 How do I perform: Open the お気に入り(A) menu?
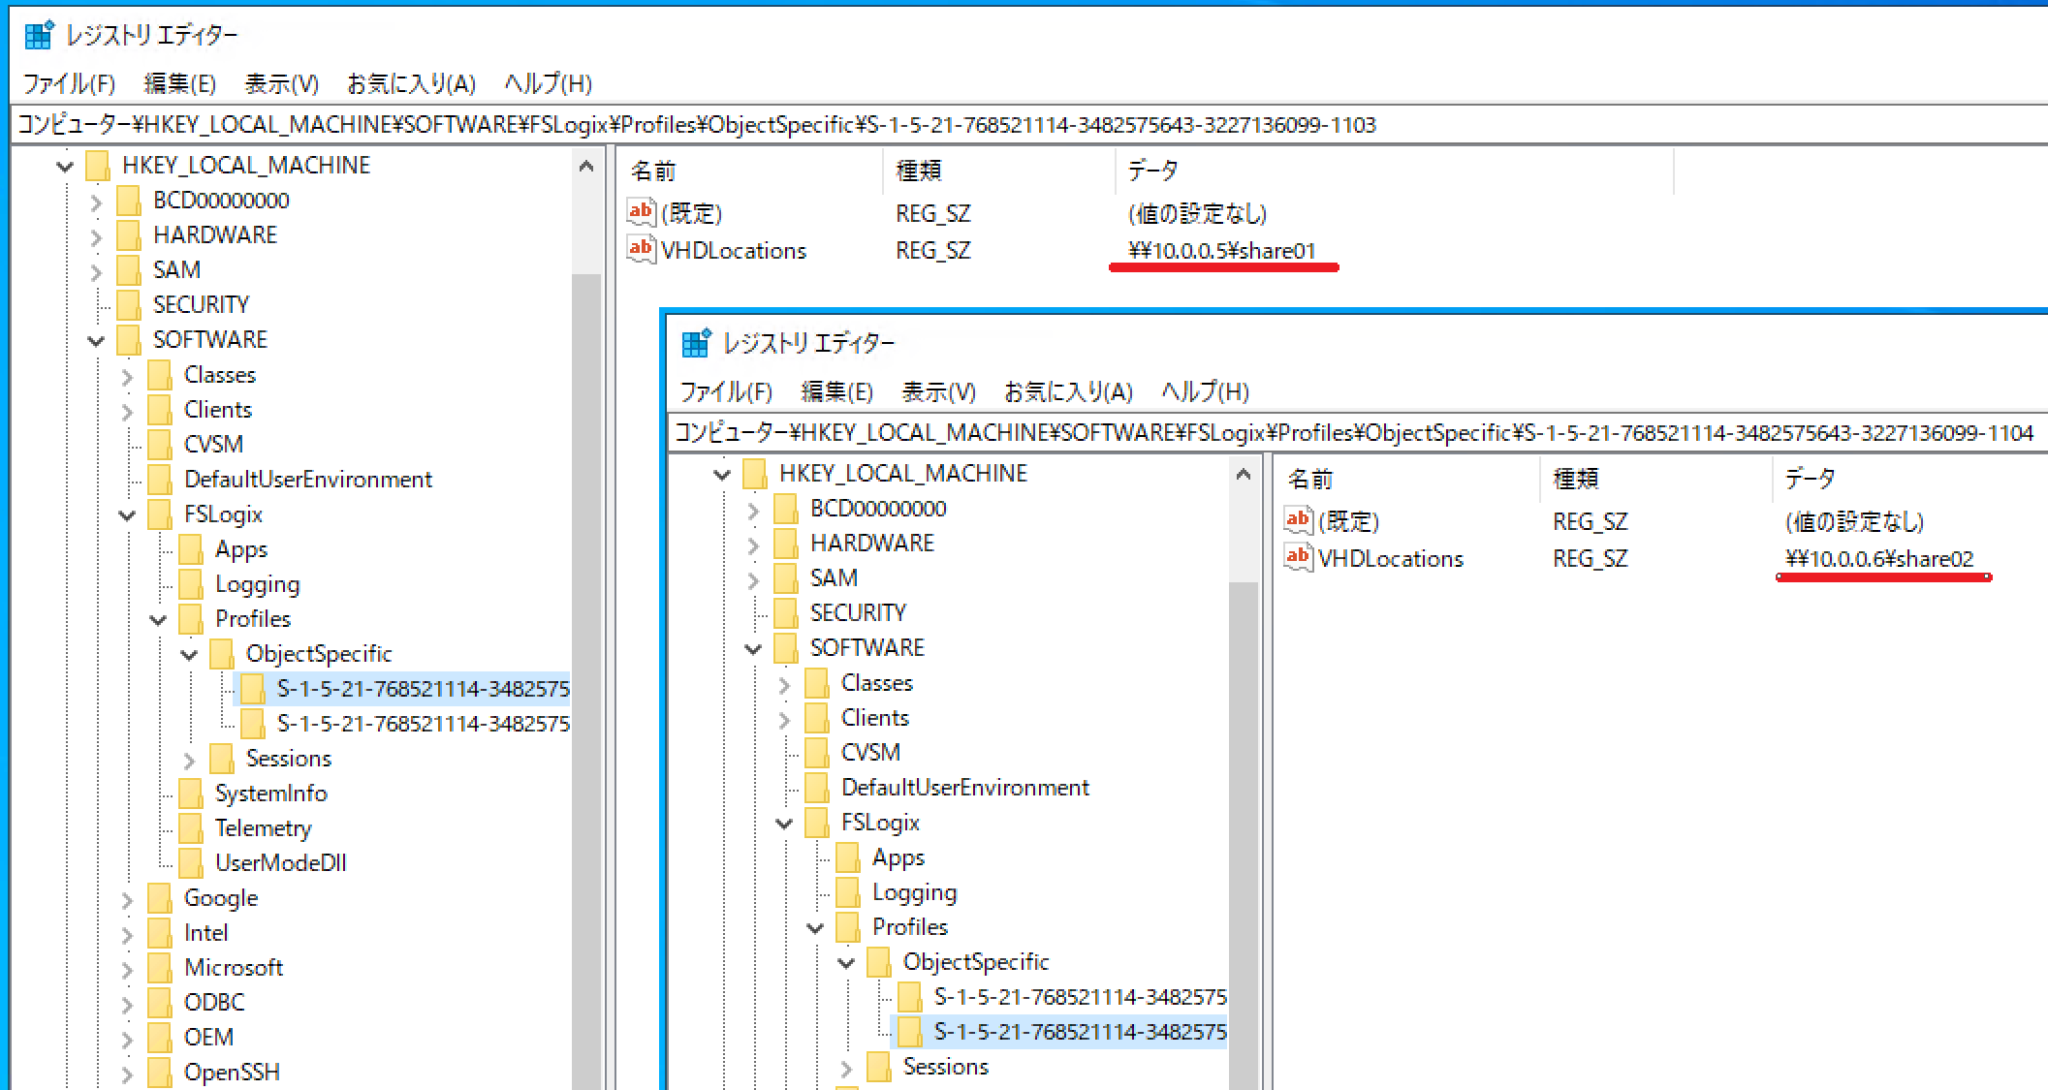[x=1068, y=392]
